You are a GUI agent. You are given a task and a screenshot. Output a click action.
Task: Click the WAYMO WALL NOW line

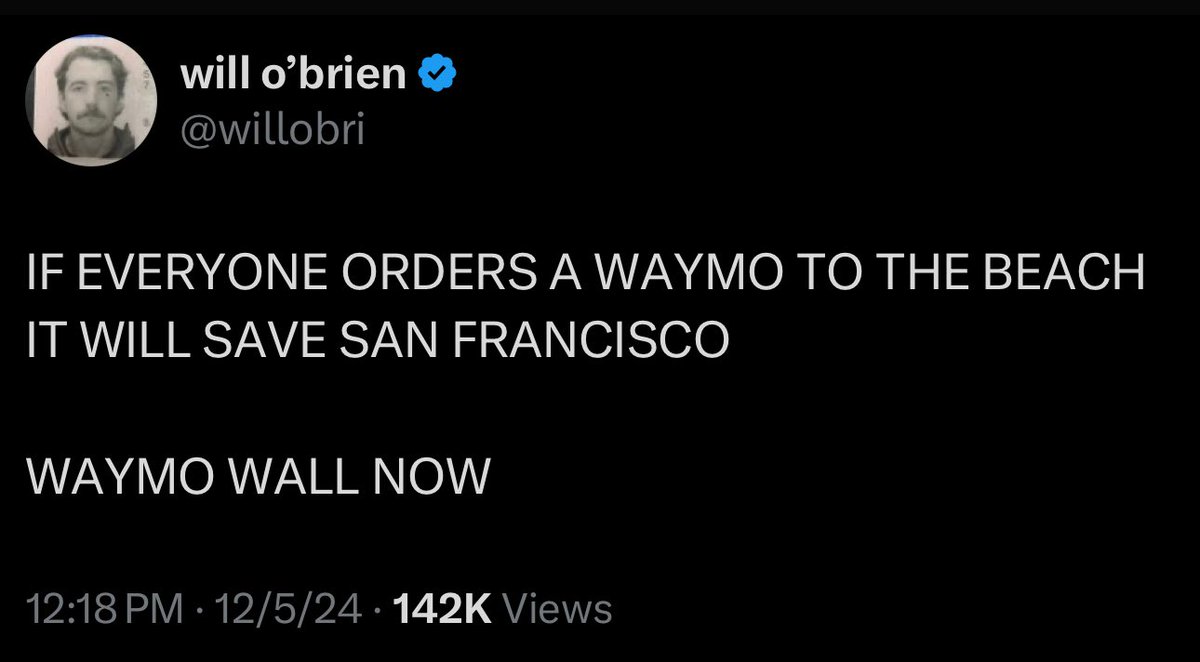(x=258, y=478)
